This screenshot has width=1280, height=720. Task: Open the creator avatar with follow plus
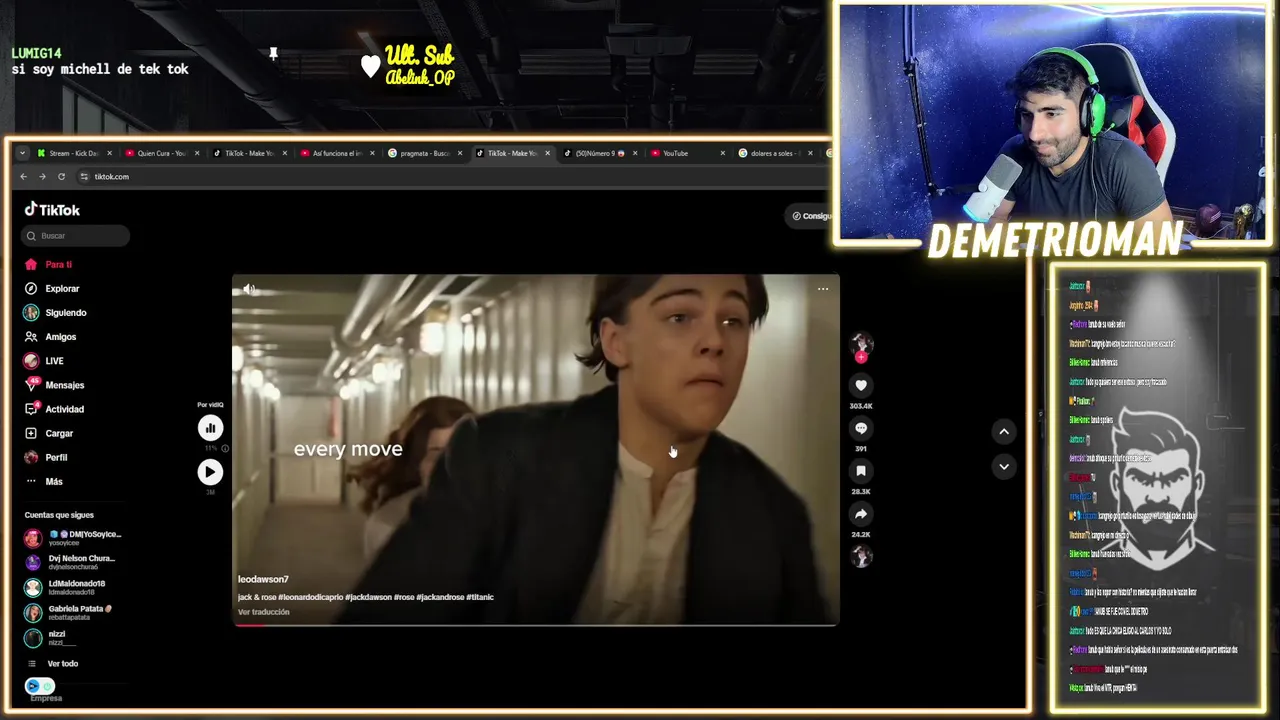coord(861,346)
